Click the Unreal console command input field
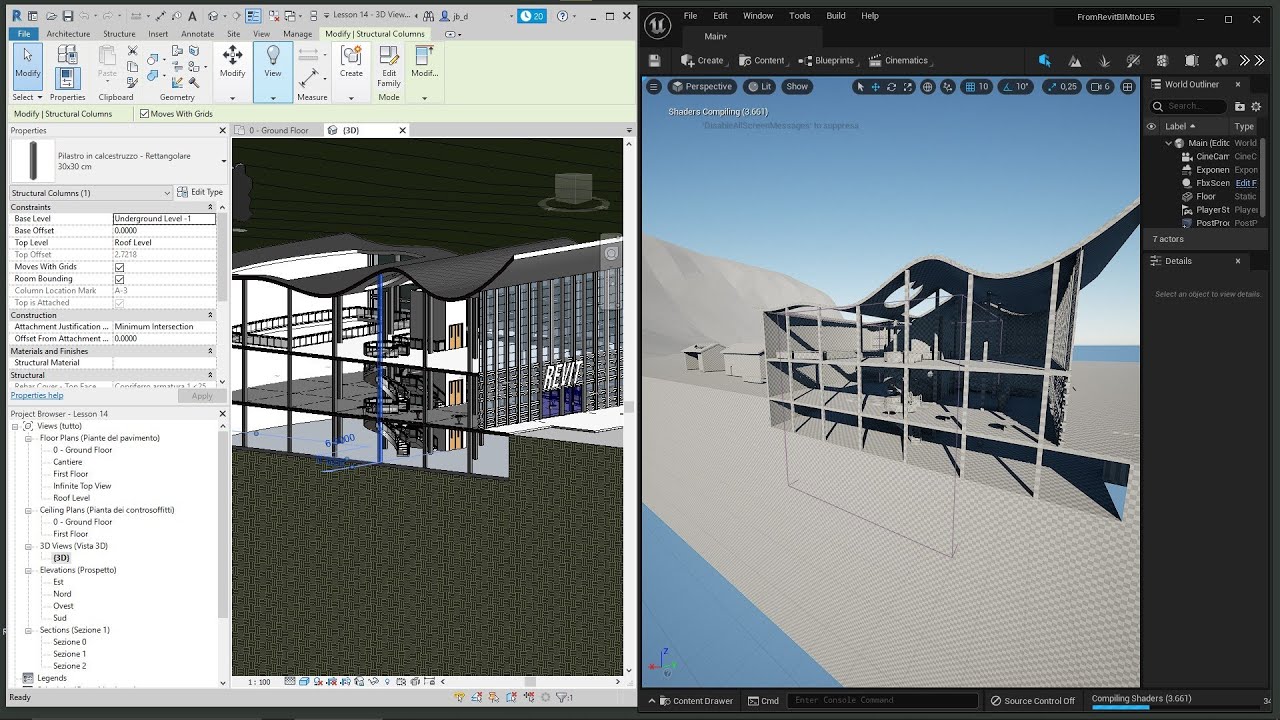This screenshot has height=720, width=1280. pos(882,701)
